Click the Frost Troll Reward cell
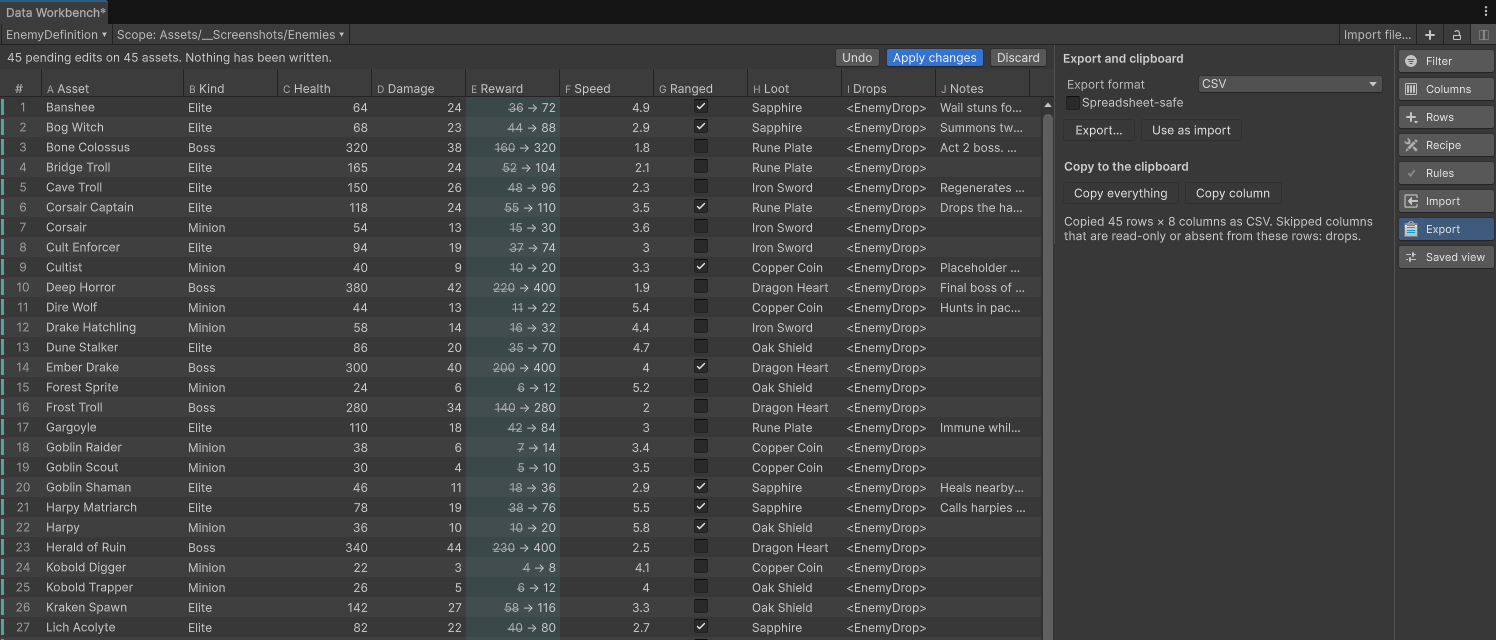Viewport: 1496px width, 640px height. pyautogui.click(x=513, y=407)
